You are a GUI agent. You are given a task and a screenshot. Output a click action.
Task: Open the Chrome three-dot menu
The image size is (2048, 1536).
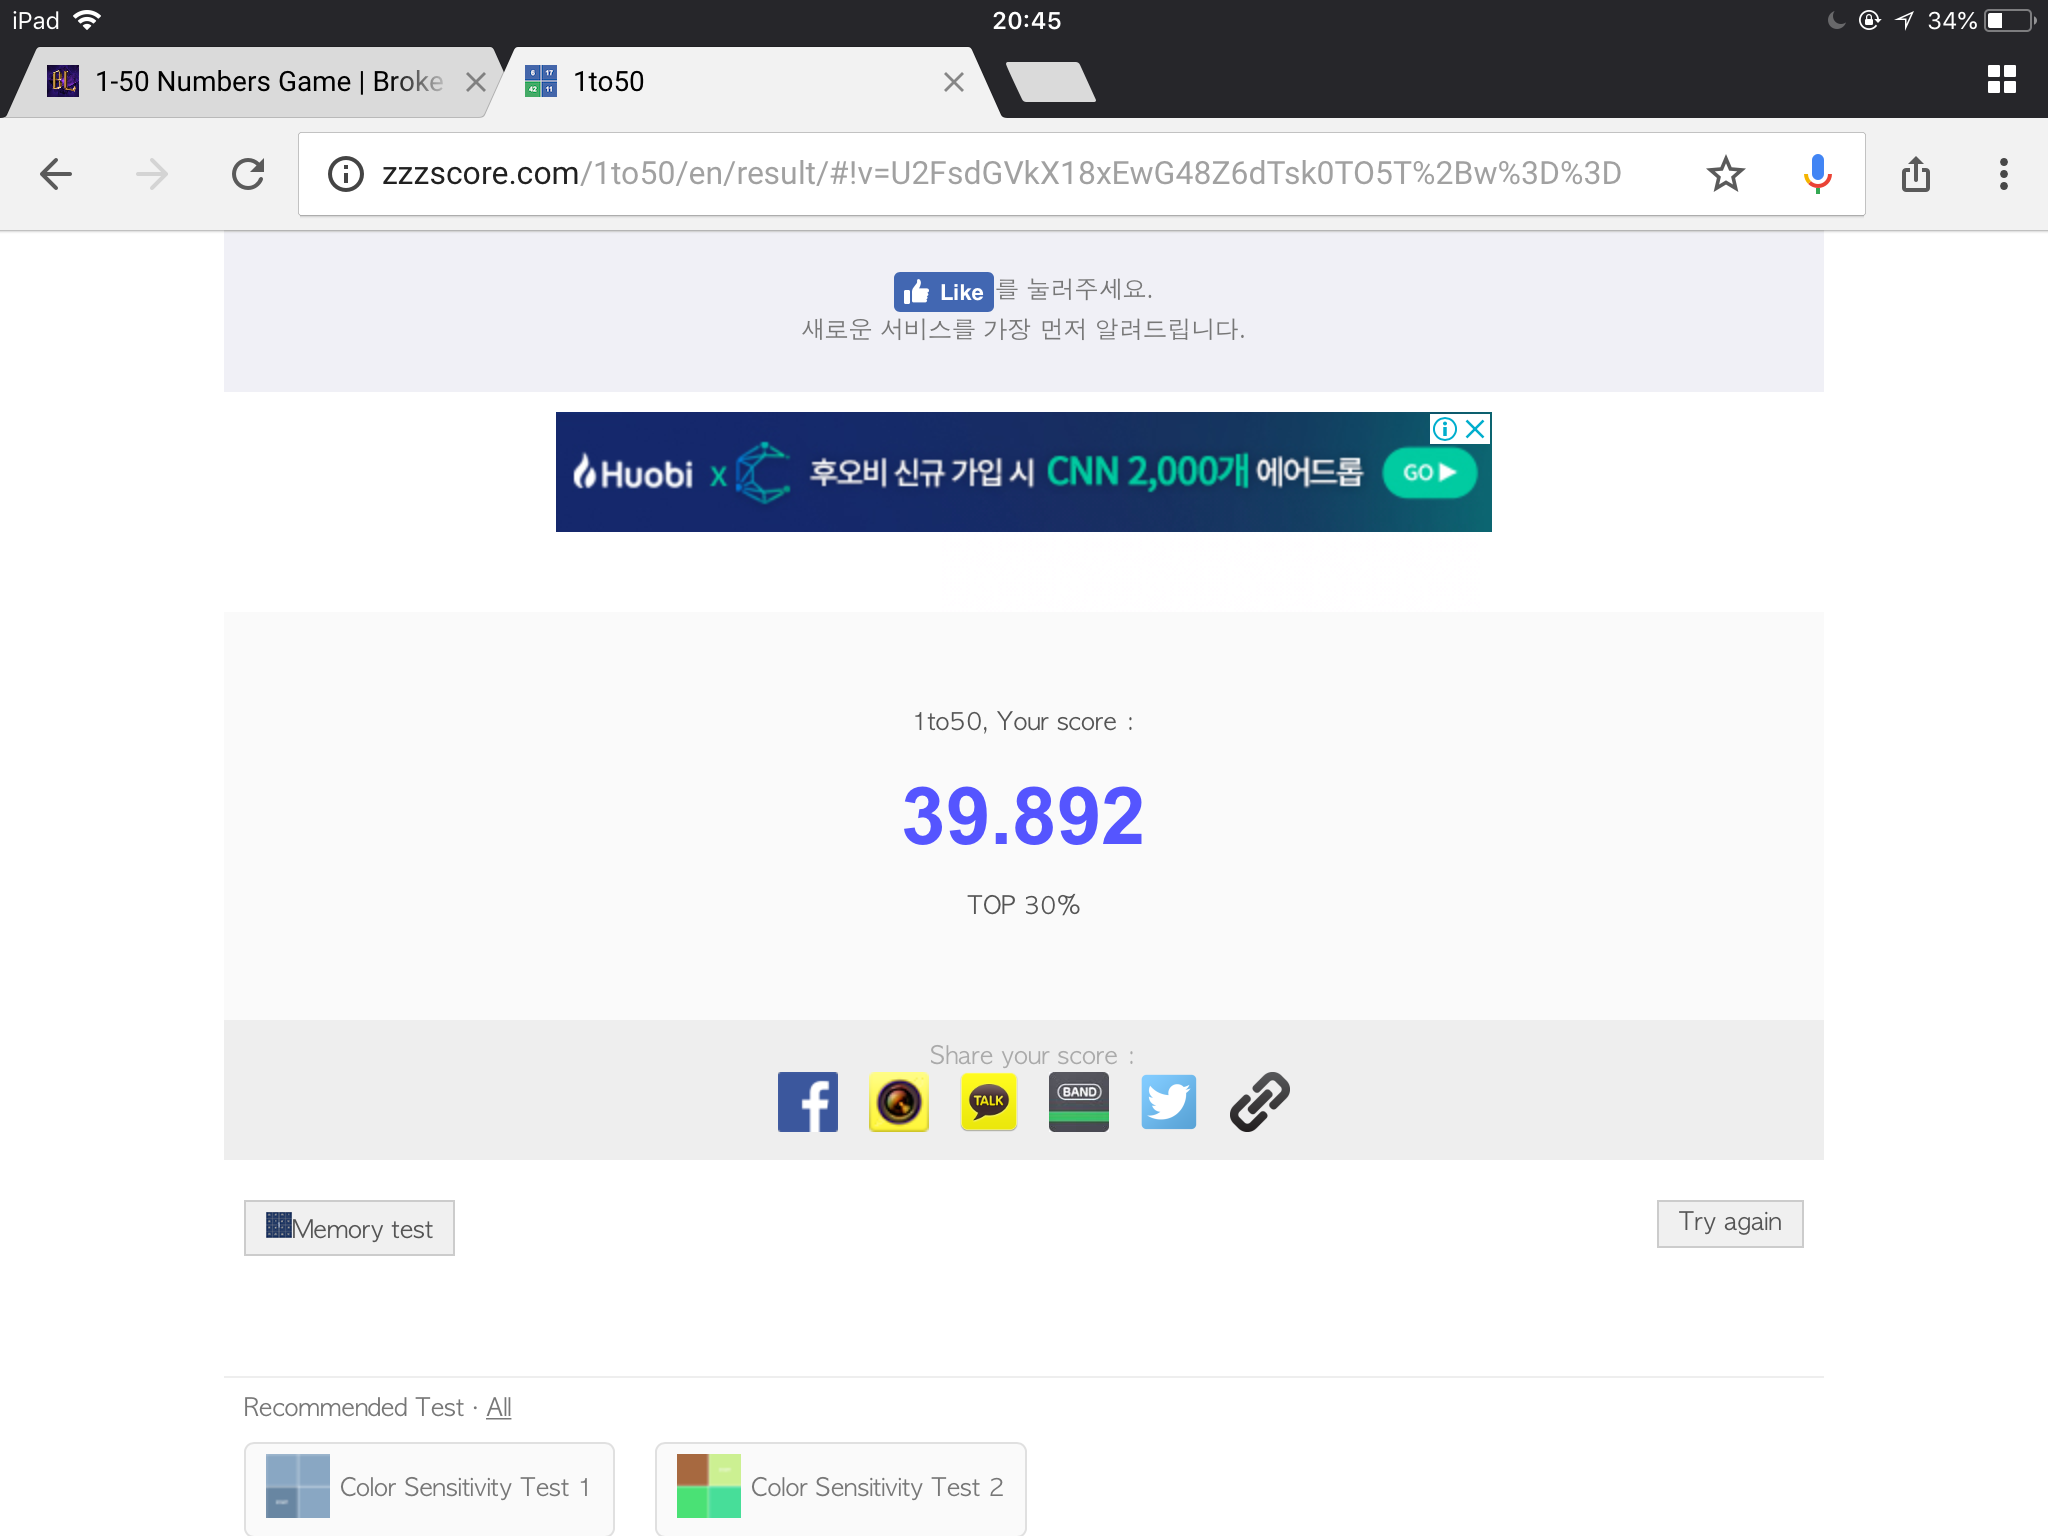2003,174
